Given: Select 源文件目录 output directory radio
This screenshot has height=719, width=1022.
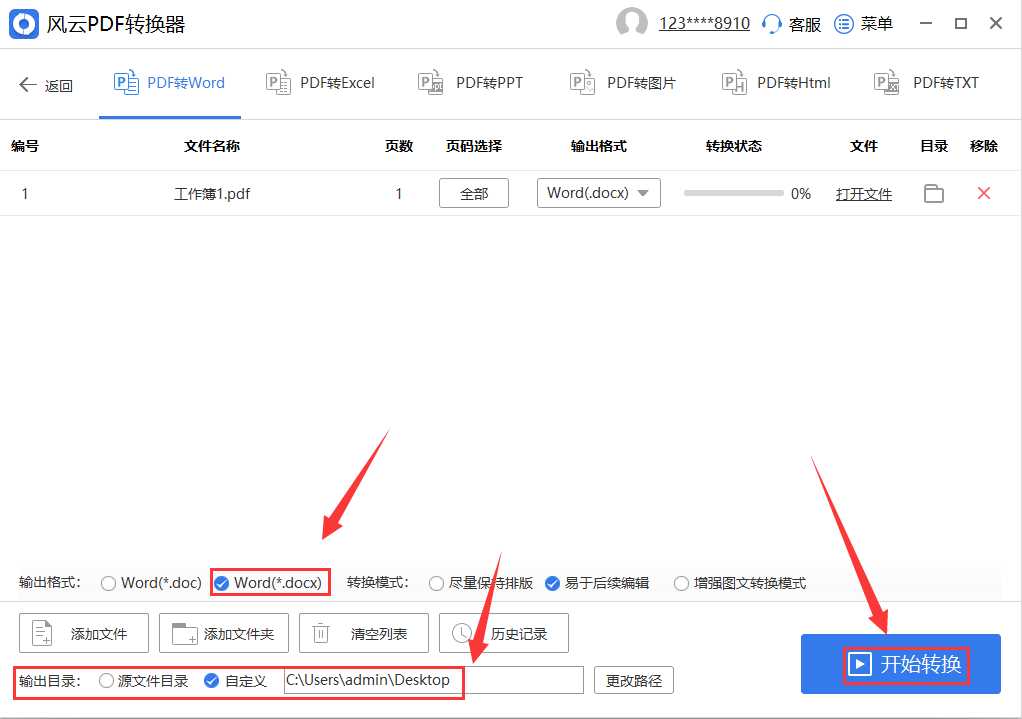Looking at the screenshot, I should [143, 681].
